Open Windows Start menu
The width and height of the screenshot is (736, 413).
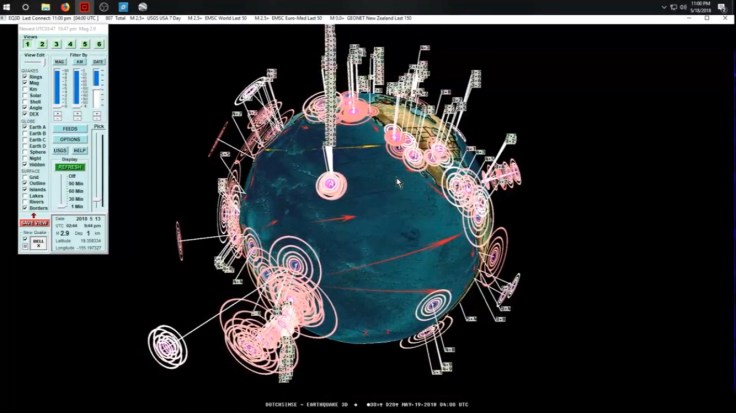click(8, 6)
